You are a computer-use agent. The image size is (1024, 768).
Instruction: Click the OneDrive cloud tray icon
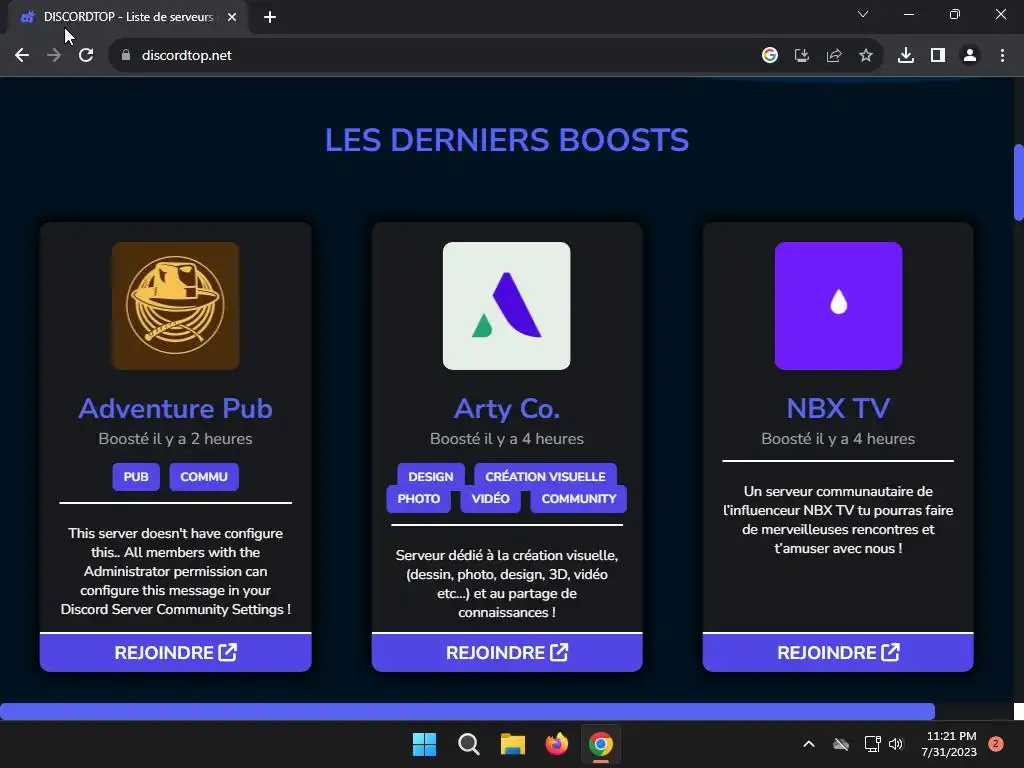(x=841, y=744)
